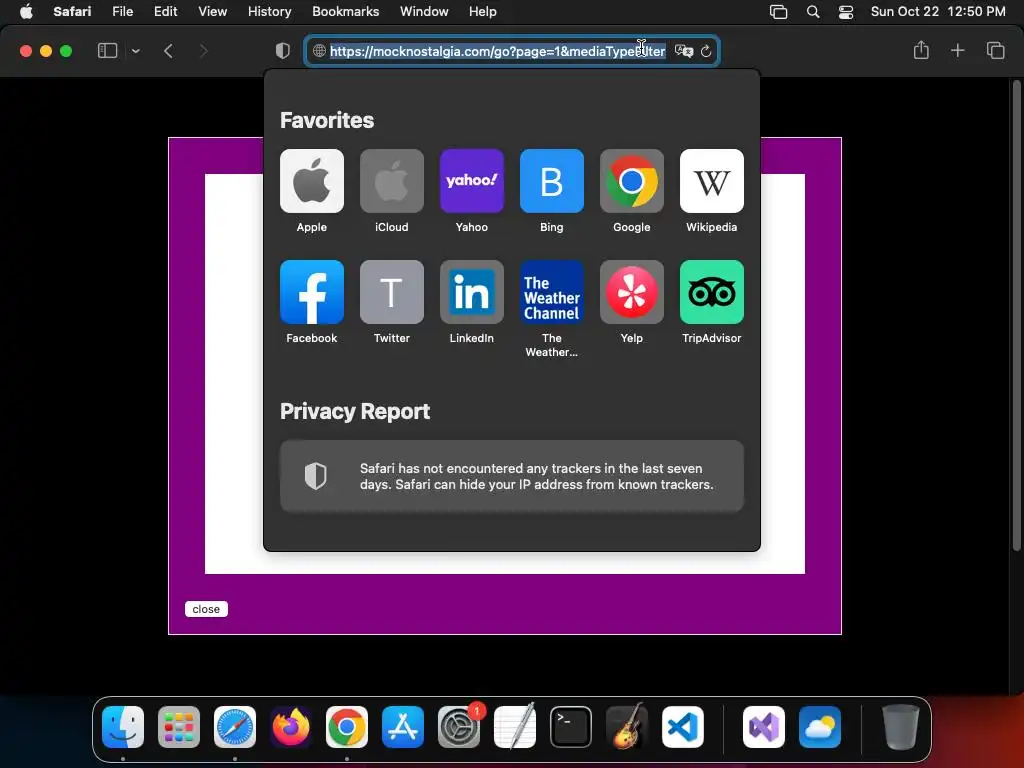Open the Apple favorite
Screen dimensions: 1024x768
(312, 181)
